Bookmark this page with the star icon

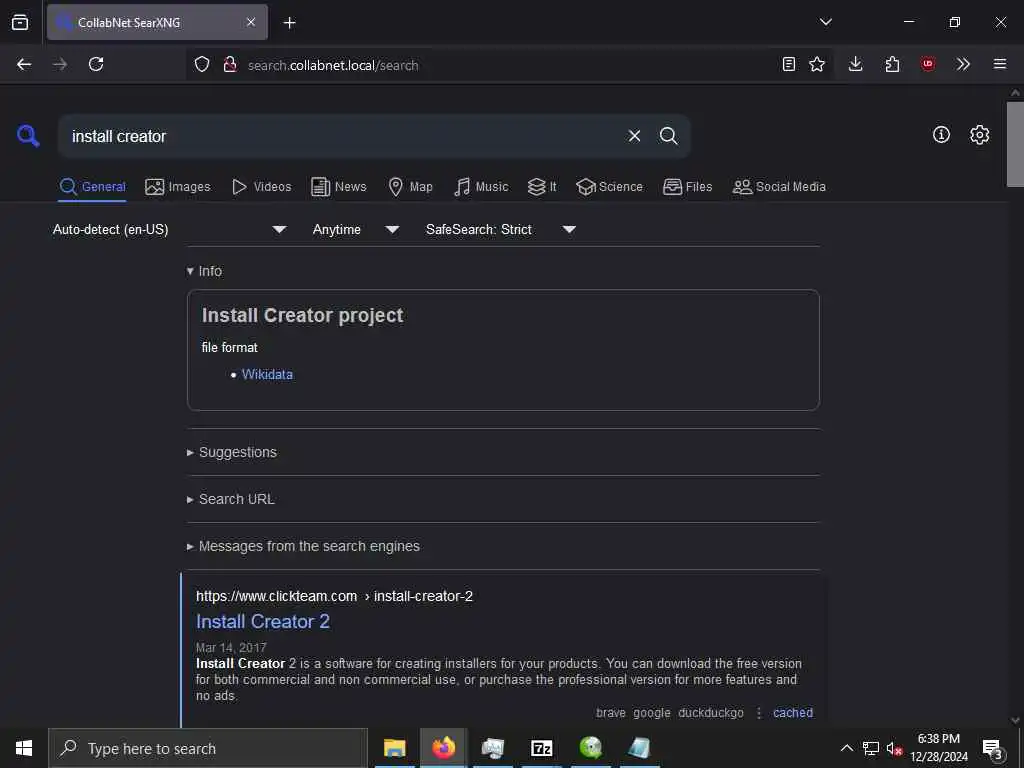817,64
